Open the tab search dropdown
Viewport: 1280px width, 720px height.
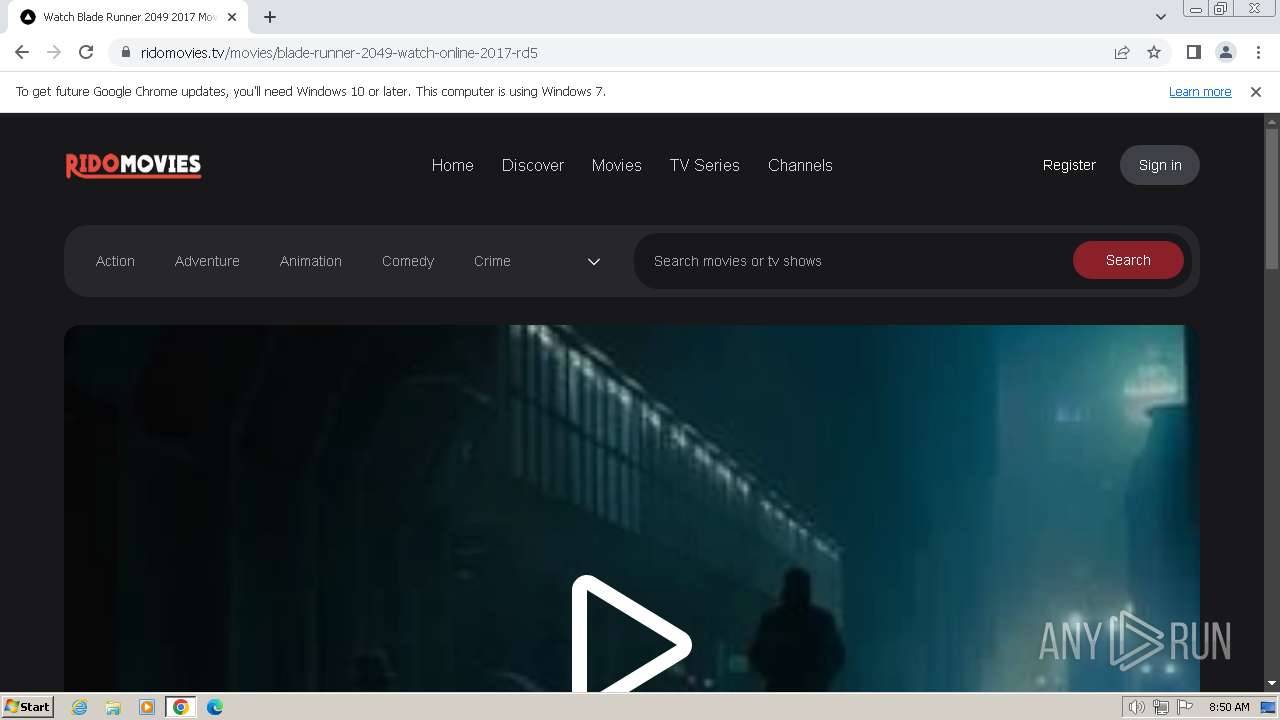(x=1160, y=17)
